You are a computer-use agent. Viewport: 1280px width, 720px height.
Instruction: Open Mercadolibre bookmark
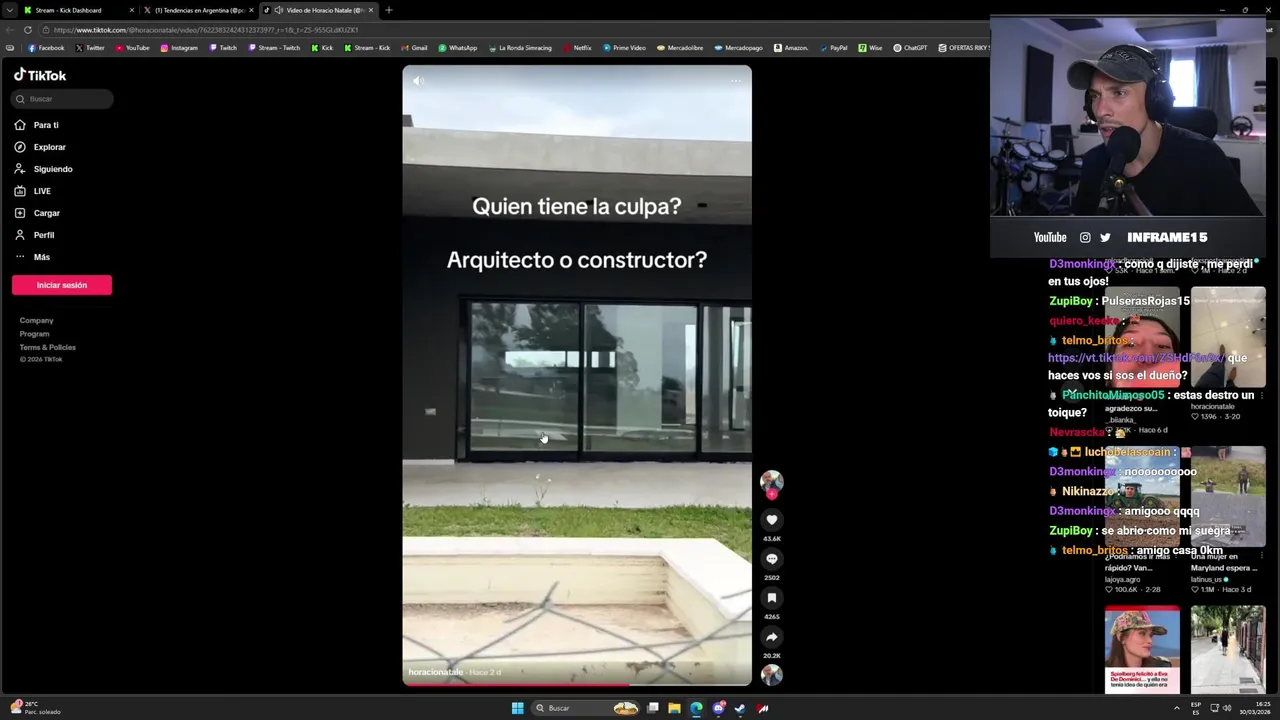tap(679, 48)
